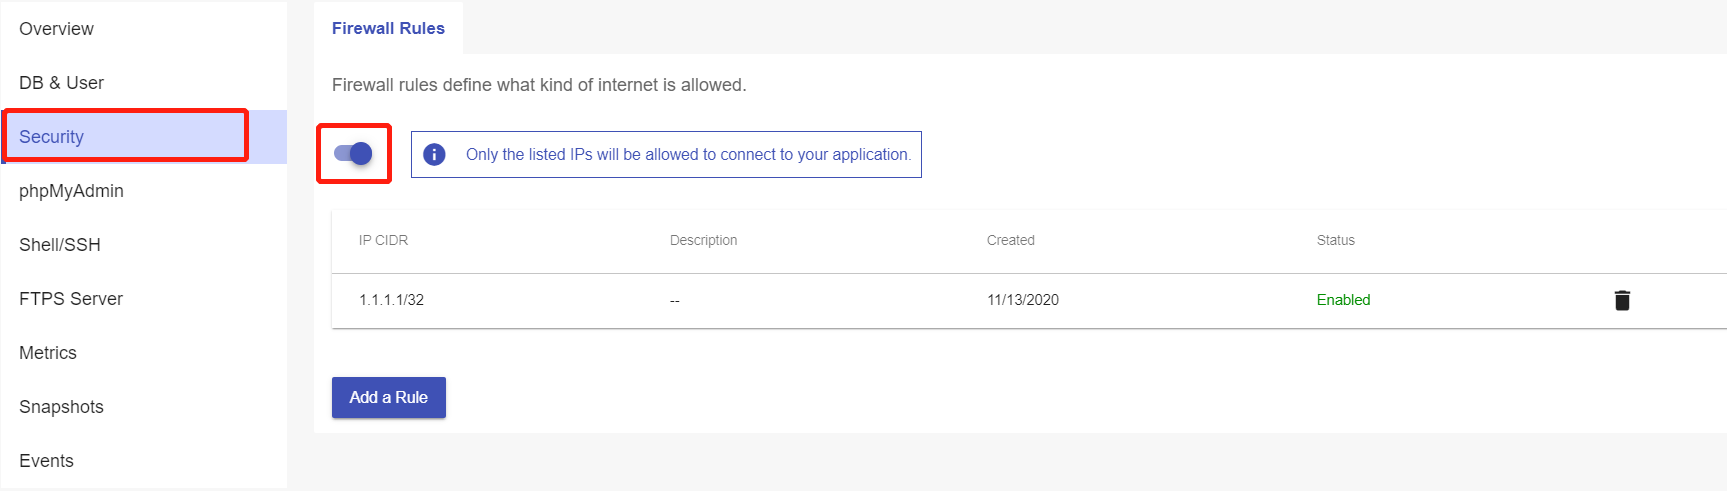The width and height of the screenshot is (1727, 491).
Task: Delete the 1.1.1.1/32 firewall rule
Action: (x=1622, y=300)
